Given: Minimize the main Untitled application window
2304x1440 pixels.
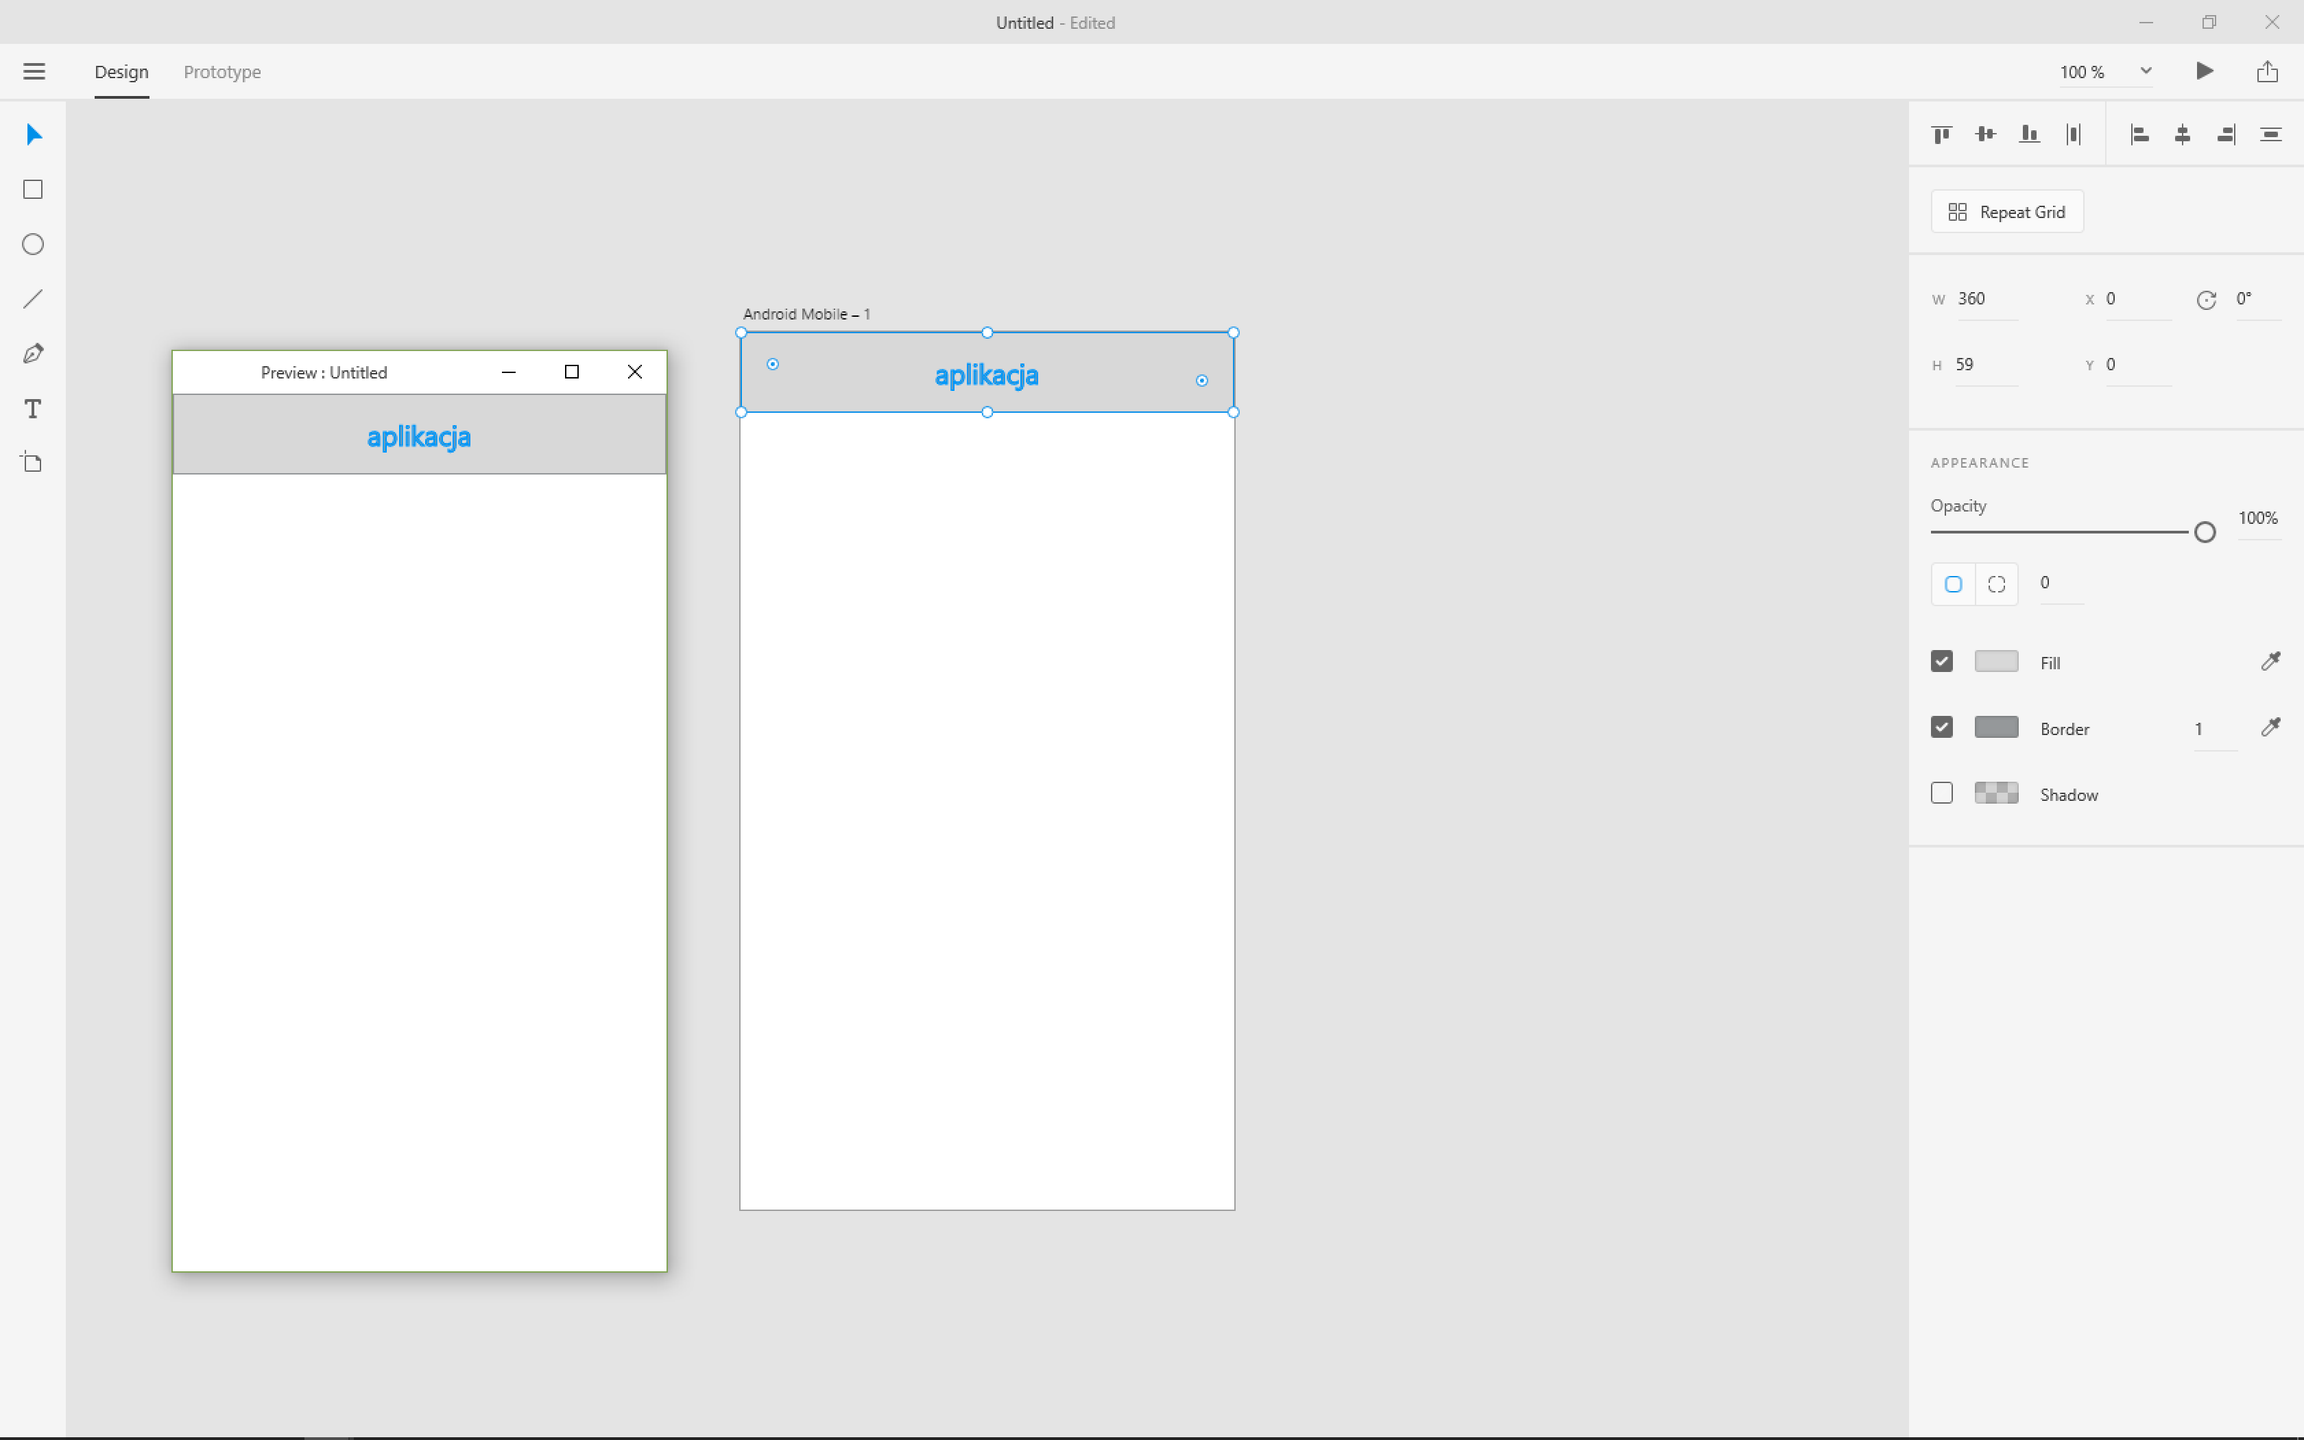Looking at the screenshot, I should [x=2146, y=22].
